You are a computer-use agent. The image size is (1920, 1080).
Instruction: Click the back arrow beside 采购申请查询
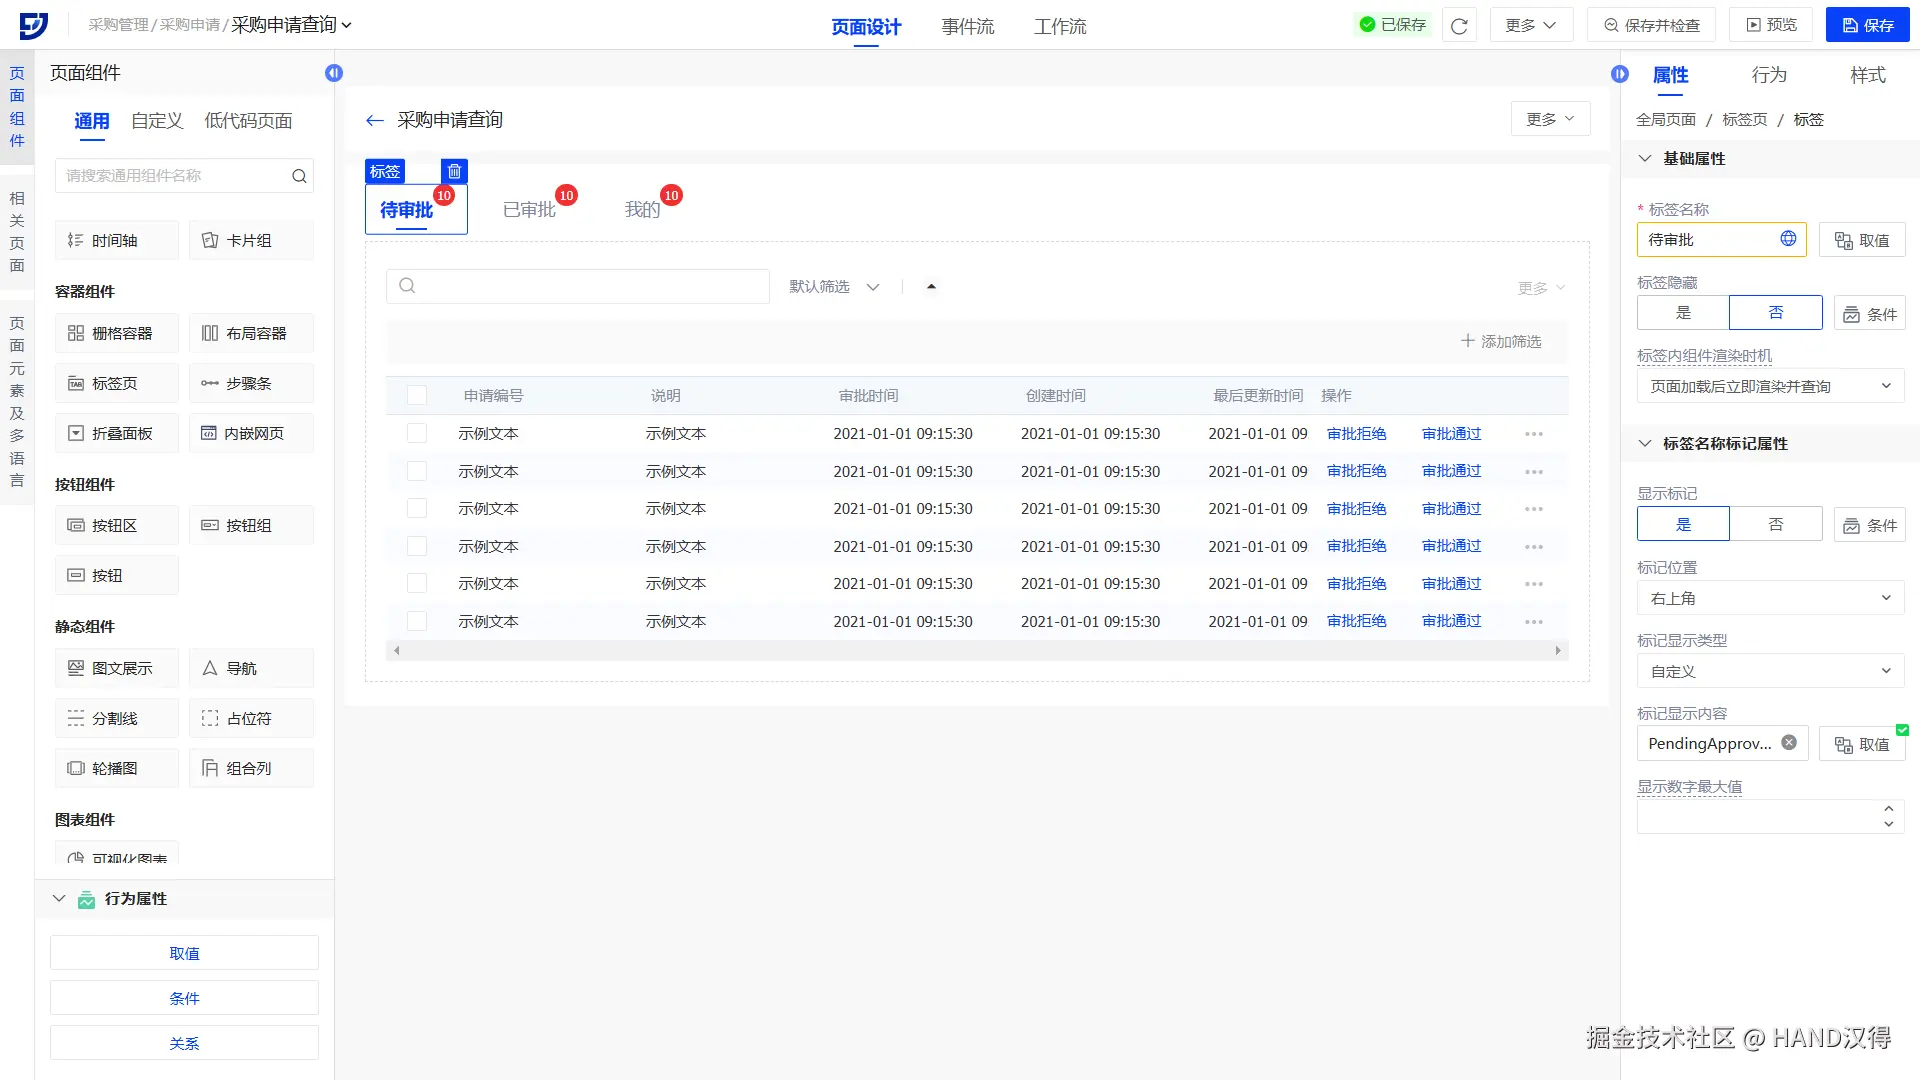click(375, 121)
